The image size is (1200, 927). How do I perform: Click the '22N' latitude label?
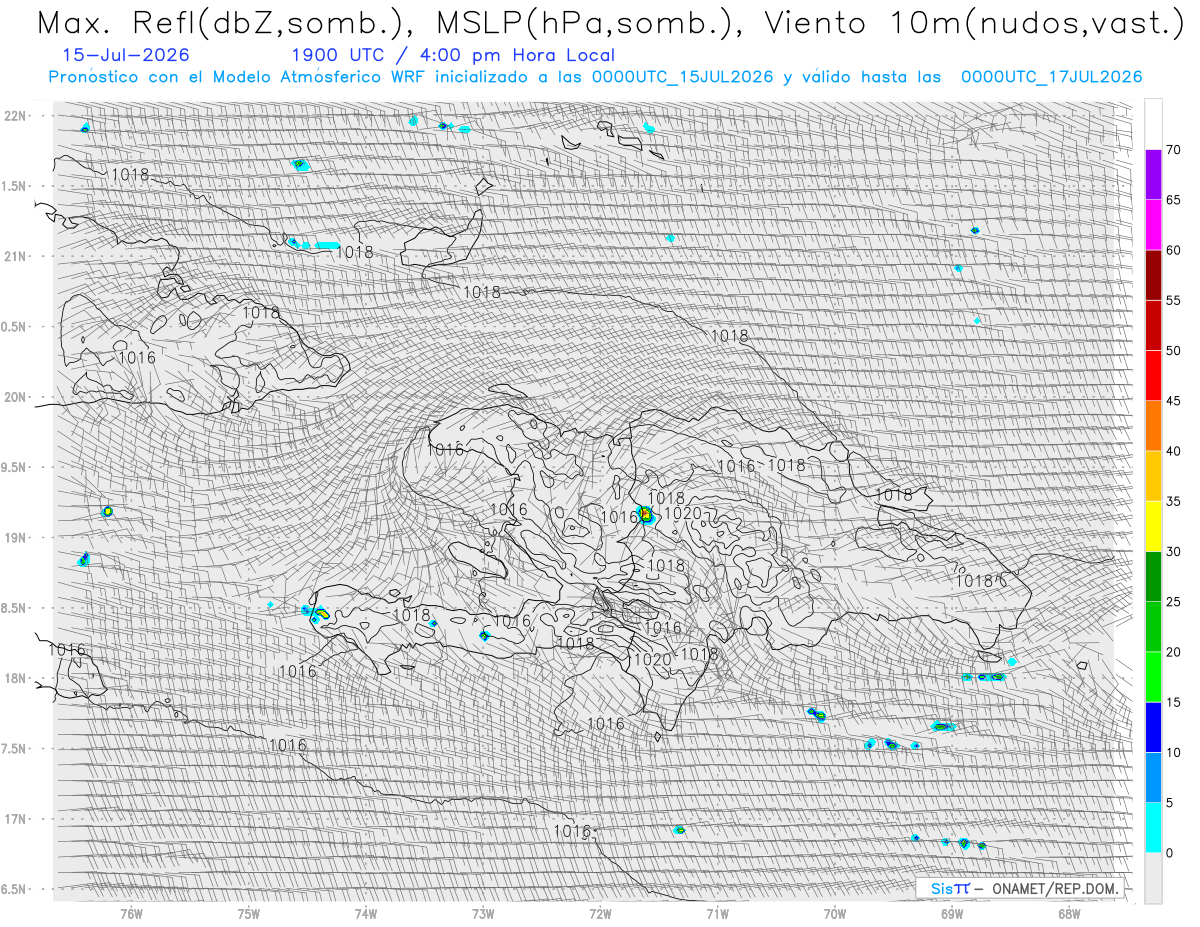point(16,116)
